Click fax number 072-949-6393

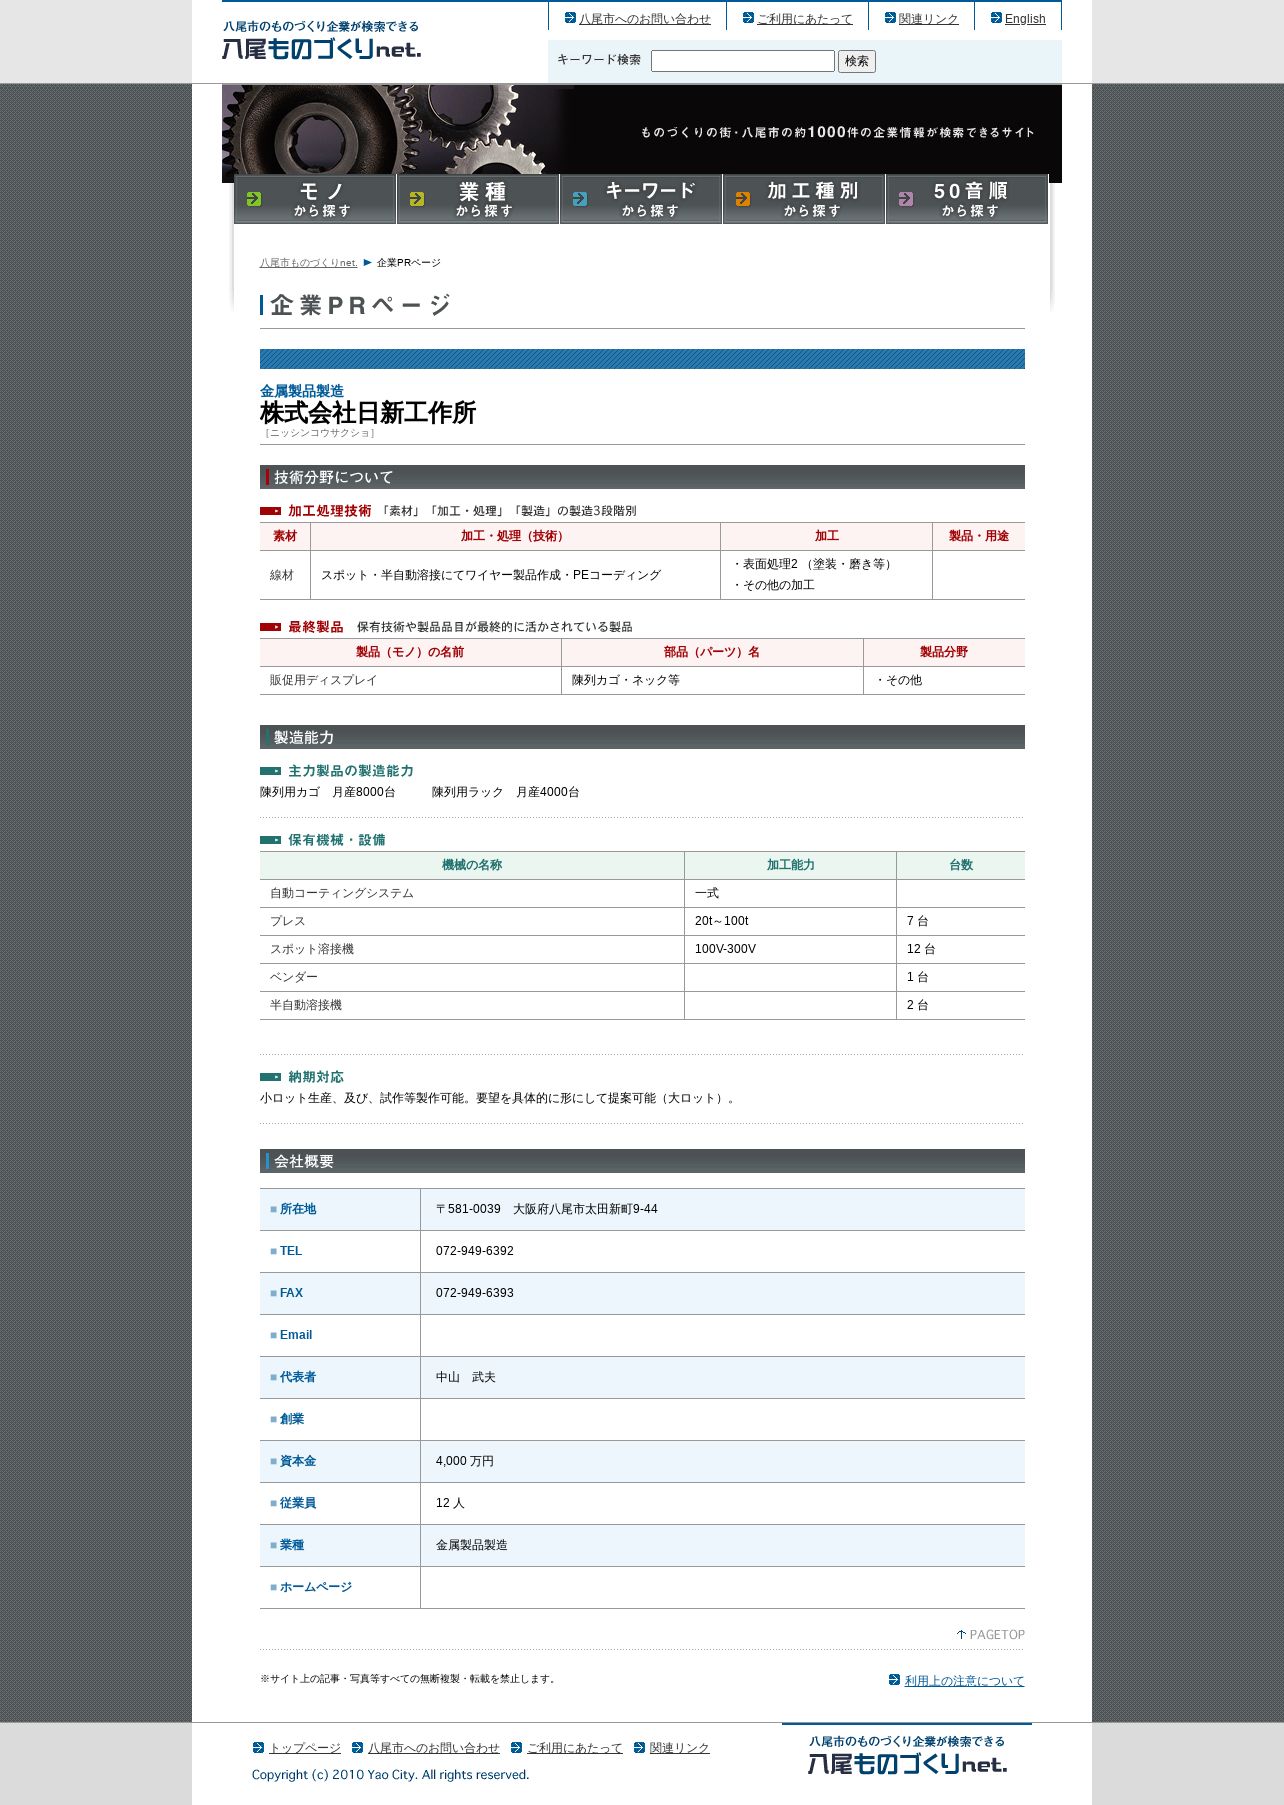pyautogui.click(x=475, y=1293)
